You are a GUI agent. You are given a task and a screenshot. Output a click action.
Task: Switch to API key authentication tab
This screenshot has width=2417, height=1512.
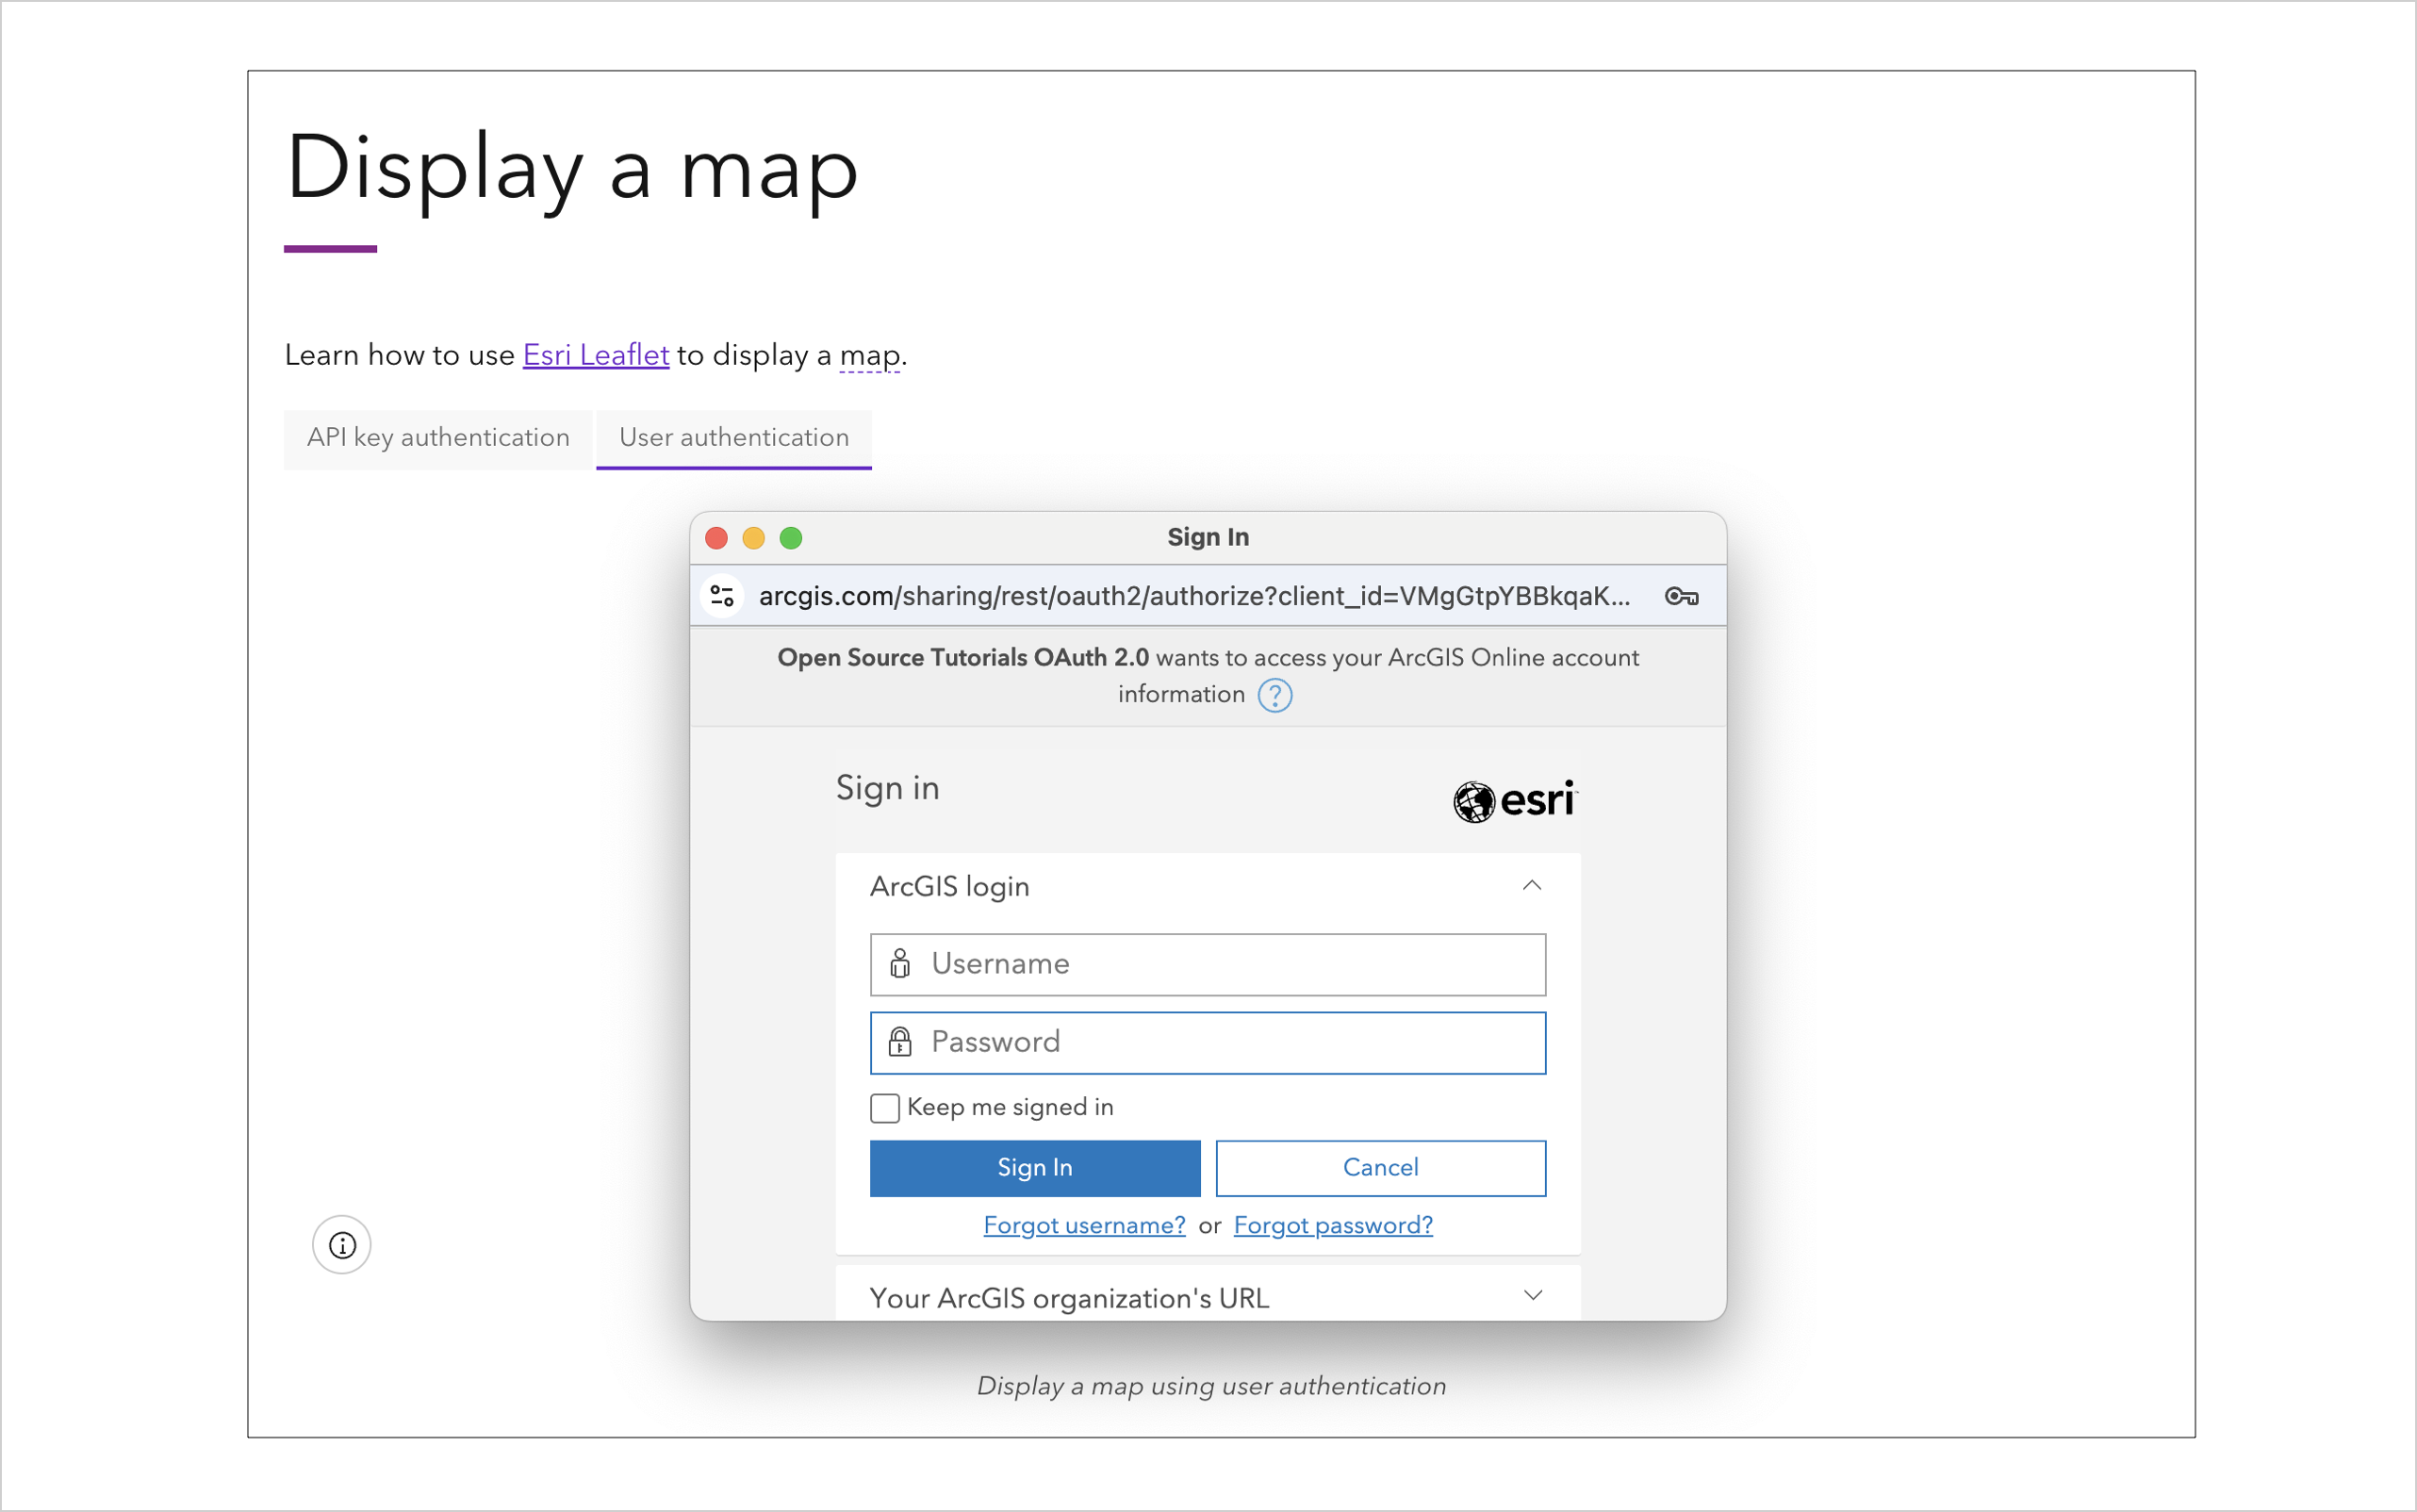(x=438, y=438)
